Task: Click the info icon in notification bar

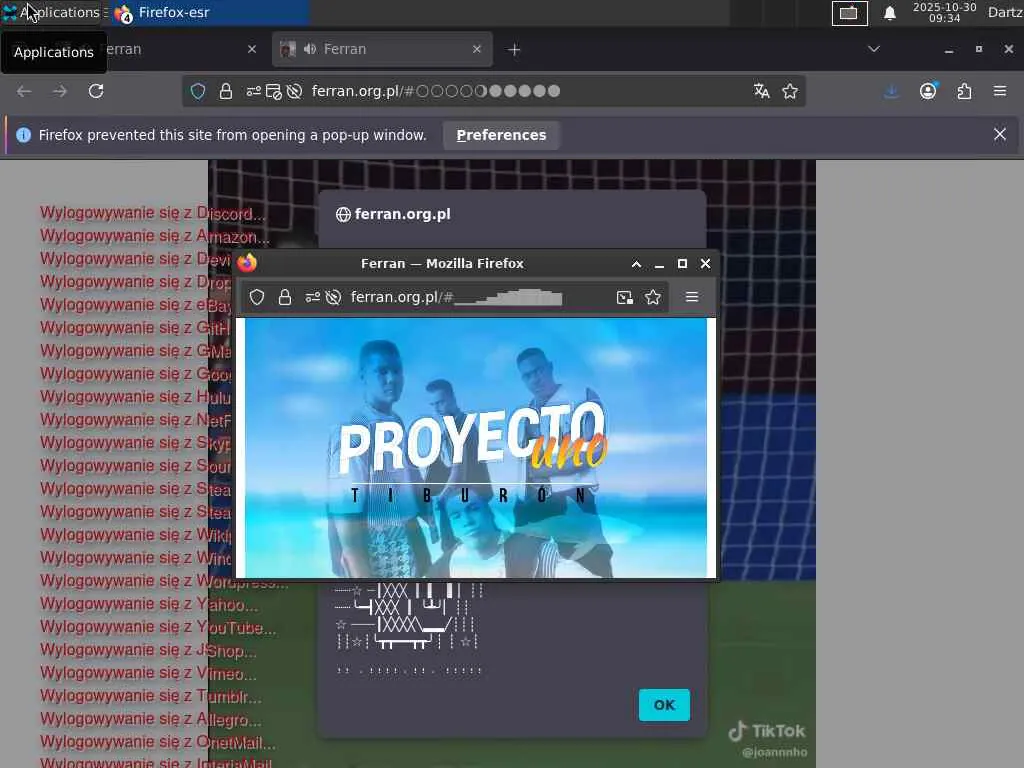Action: coord(24,135)
